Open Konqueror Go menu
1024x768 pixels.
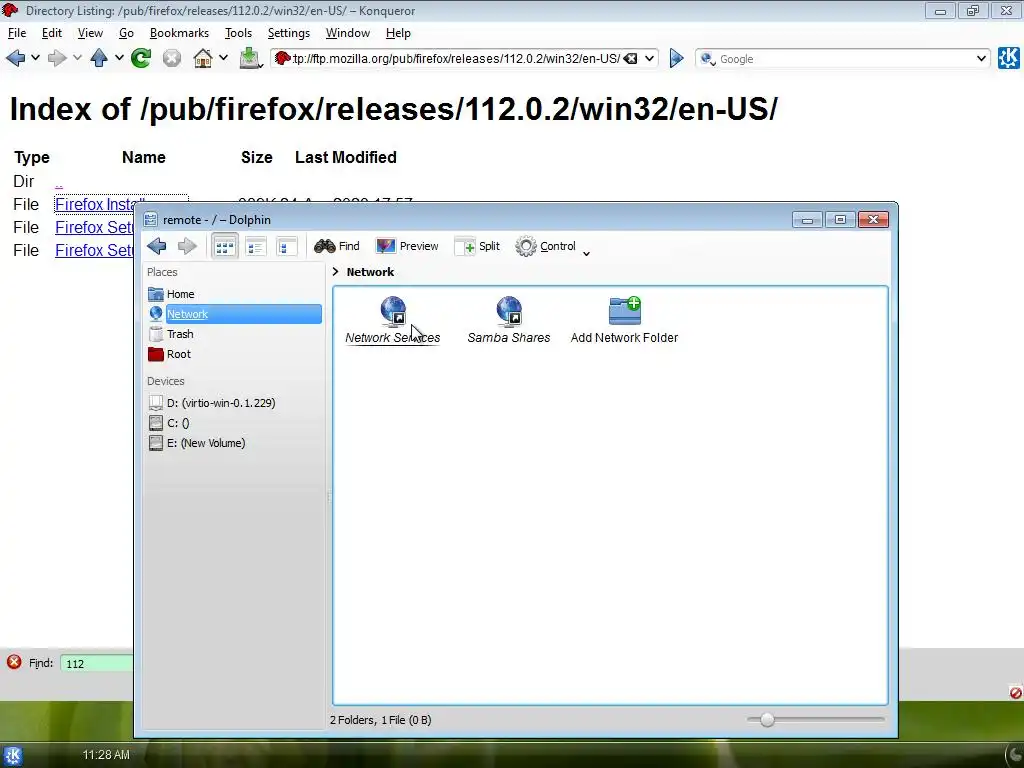126,33
